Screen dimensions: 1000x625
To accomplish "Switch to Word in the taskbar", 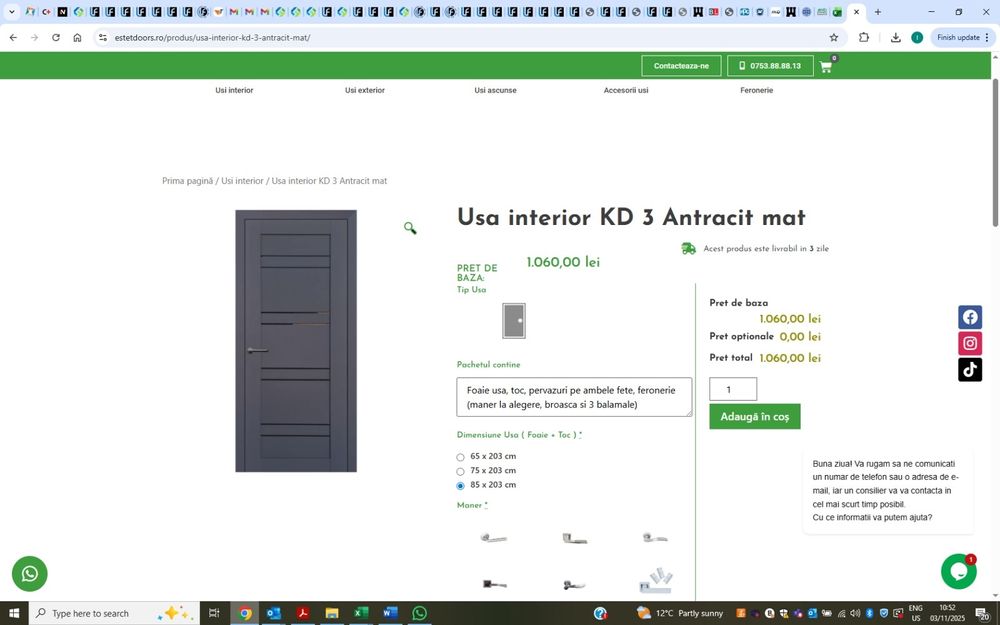I will [390, 613].
